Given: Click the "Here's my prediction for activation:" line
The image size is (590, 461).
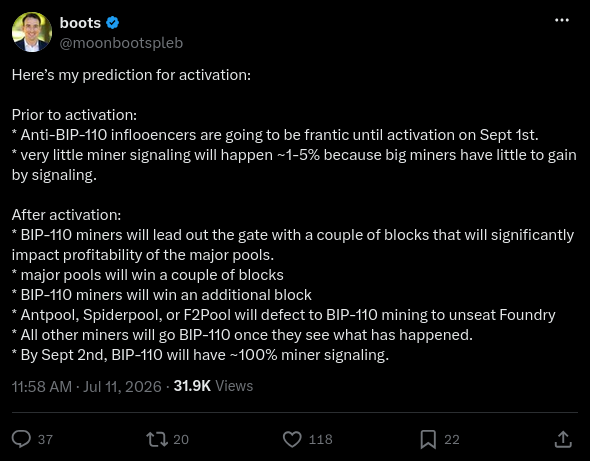Looking at the screenshot, I should [131, 75].
